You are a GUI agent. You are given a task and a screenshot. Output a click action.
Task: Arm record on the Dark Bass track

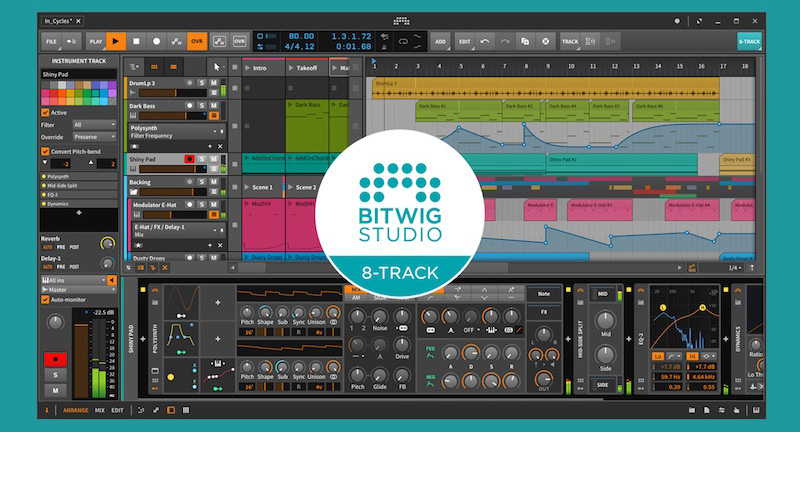point(189,106)
